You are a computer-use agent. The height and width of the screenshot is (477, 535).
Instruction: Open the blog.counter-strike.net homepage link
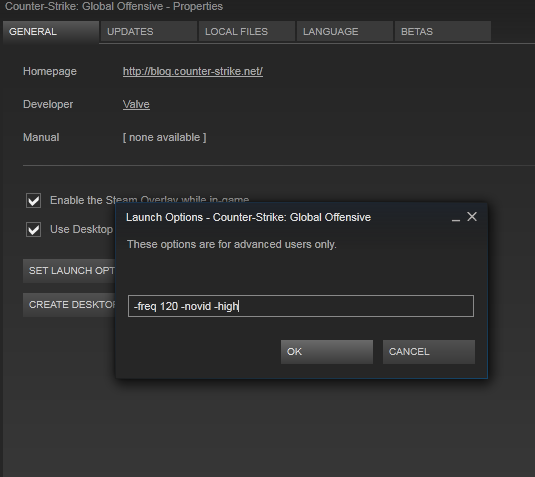point(193,71)
